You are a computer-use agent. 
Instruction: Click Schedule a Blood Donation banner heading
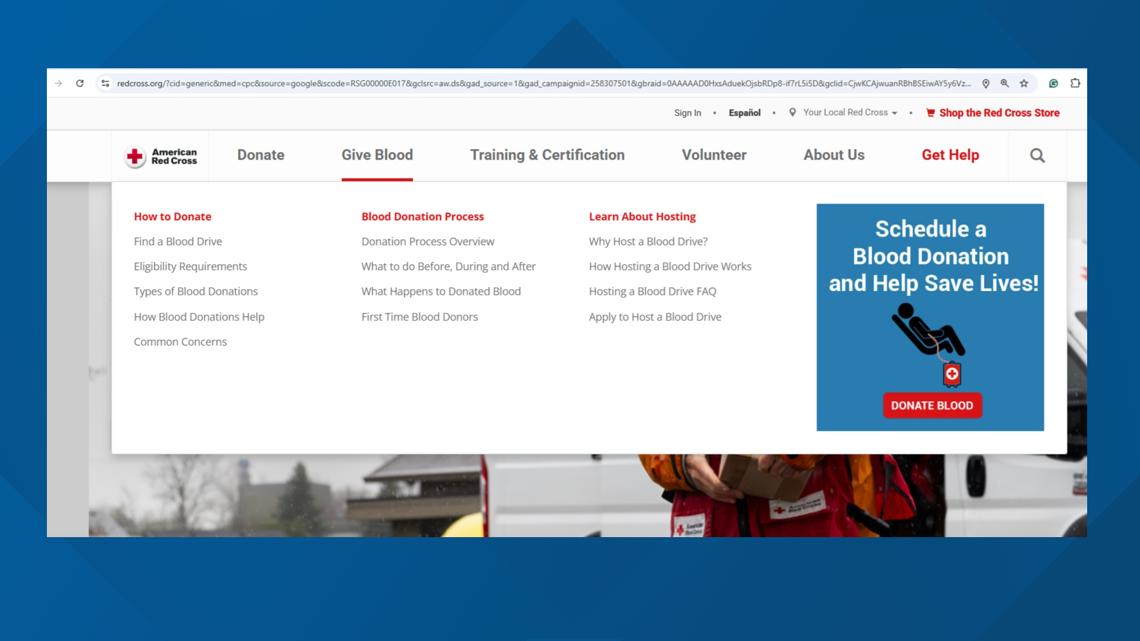coord(933,256)
